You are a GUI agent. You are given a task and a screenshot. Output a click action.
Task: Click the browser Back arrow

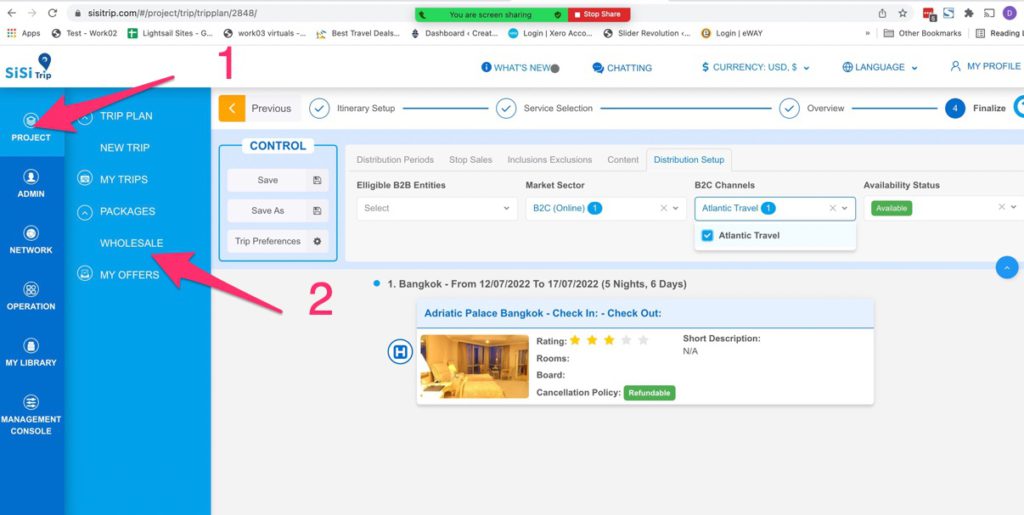[11, 13]
